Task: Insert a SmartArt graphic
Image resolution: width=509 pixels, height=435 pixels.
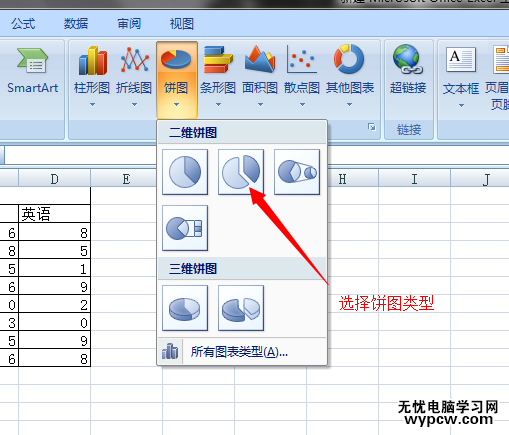Action: point(33,71)
